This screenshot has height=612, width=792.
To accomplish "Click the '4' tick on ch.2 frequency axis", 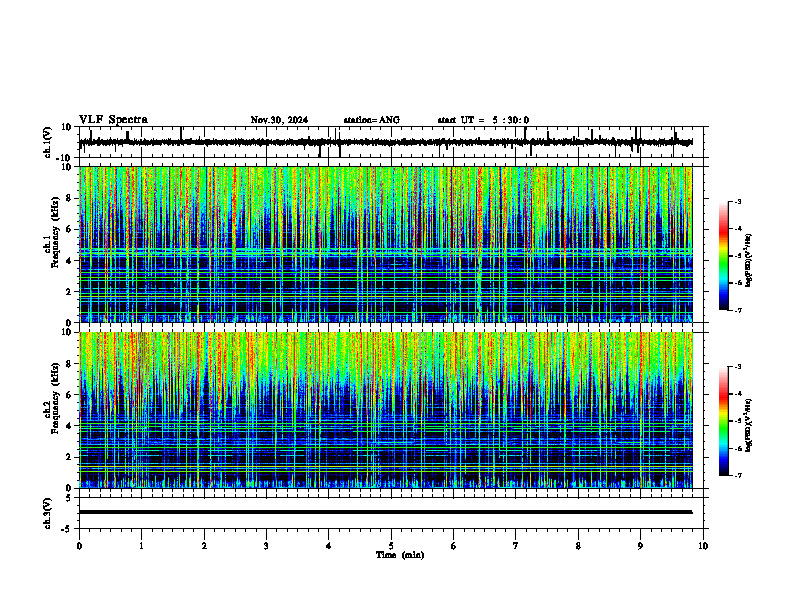I will (x=70, y=426).
